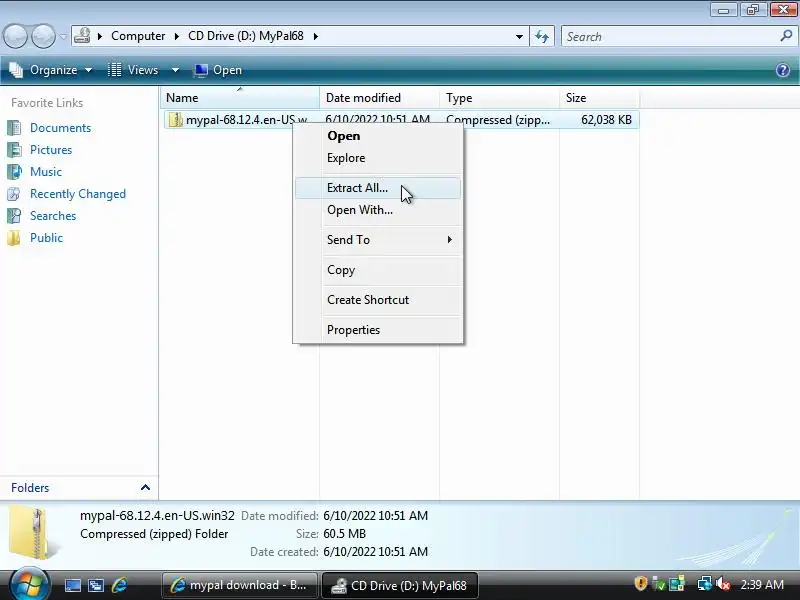The image size is (800, 600).
Task: Click the Back navigation button
Action: click(15, 36)
